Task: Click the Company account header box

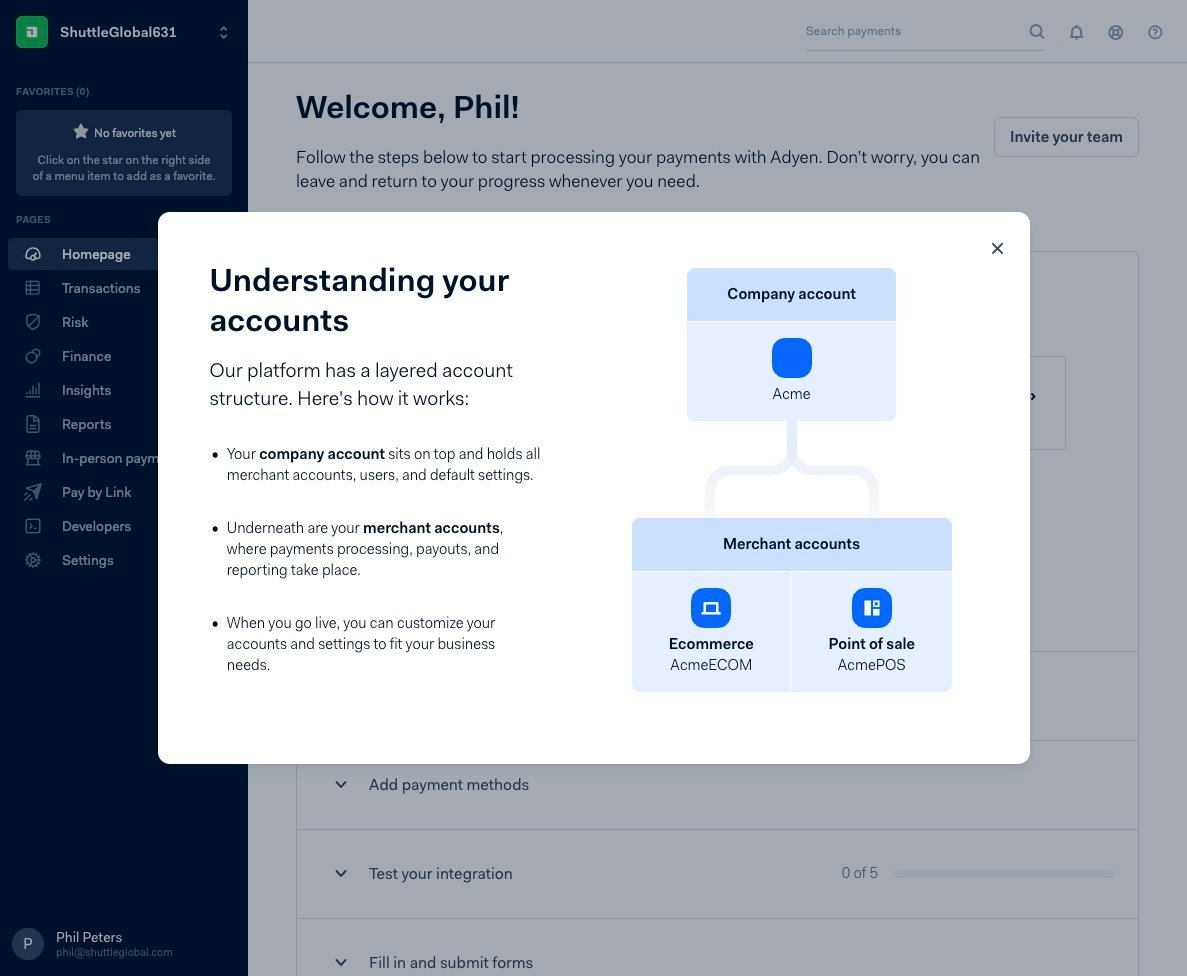Action: tap(791, 294)
